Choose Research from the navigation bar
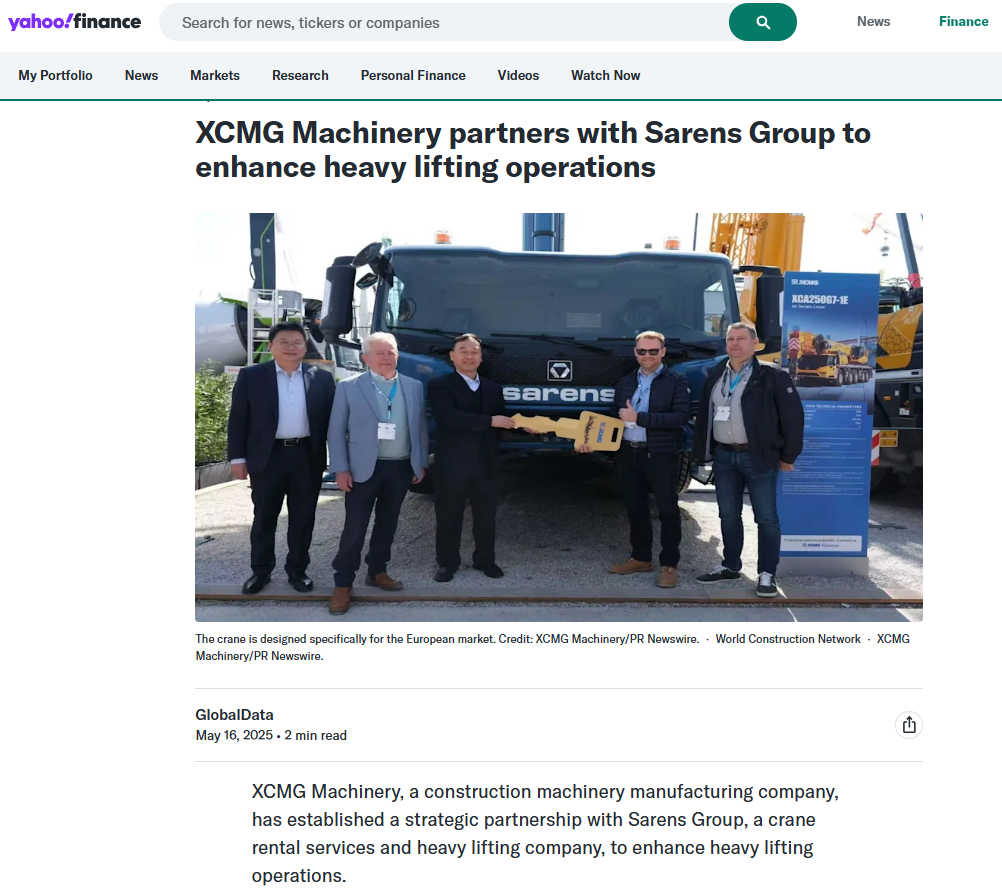 [300, 75]
